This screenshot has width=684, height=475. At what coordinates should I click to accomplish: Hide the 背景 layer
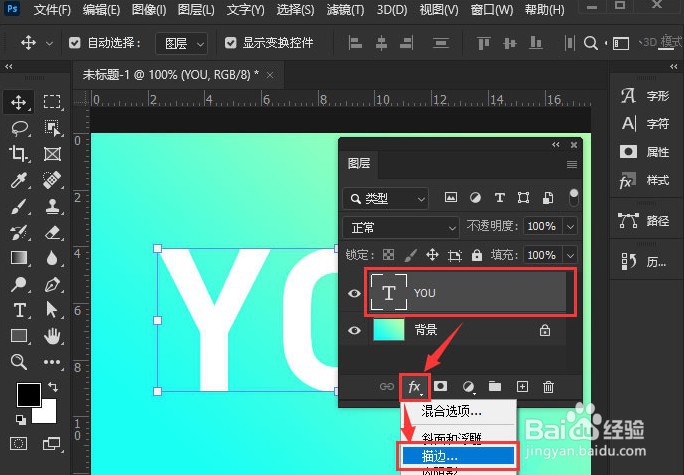(x=354, y=330)
